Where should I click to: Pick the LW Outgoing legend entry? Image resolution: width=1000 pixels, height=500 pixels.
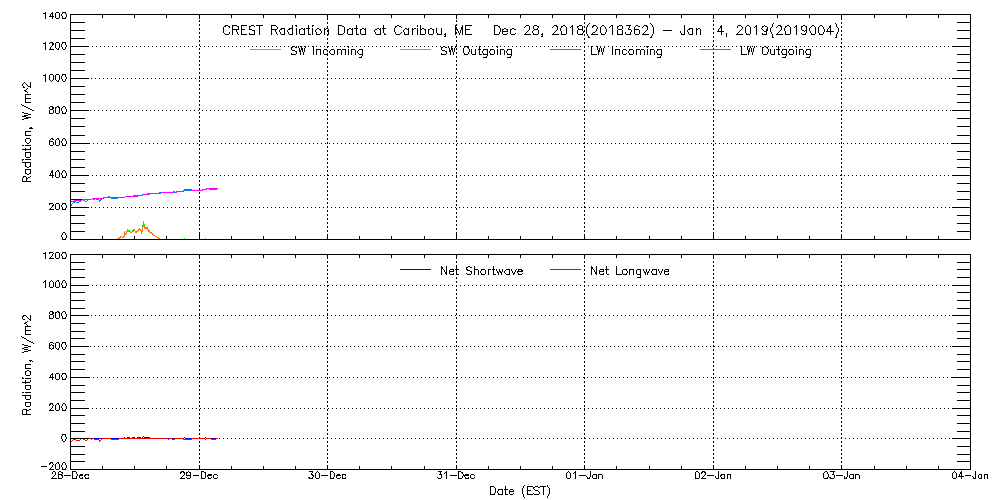click(x=775, y=51)
